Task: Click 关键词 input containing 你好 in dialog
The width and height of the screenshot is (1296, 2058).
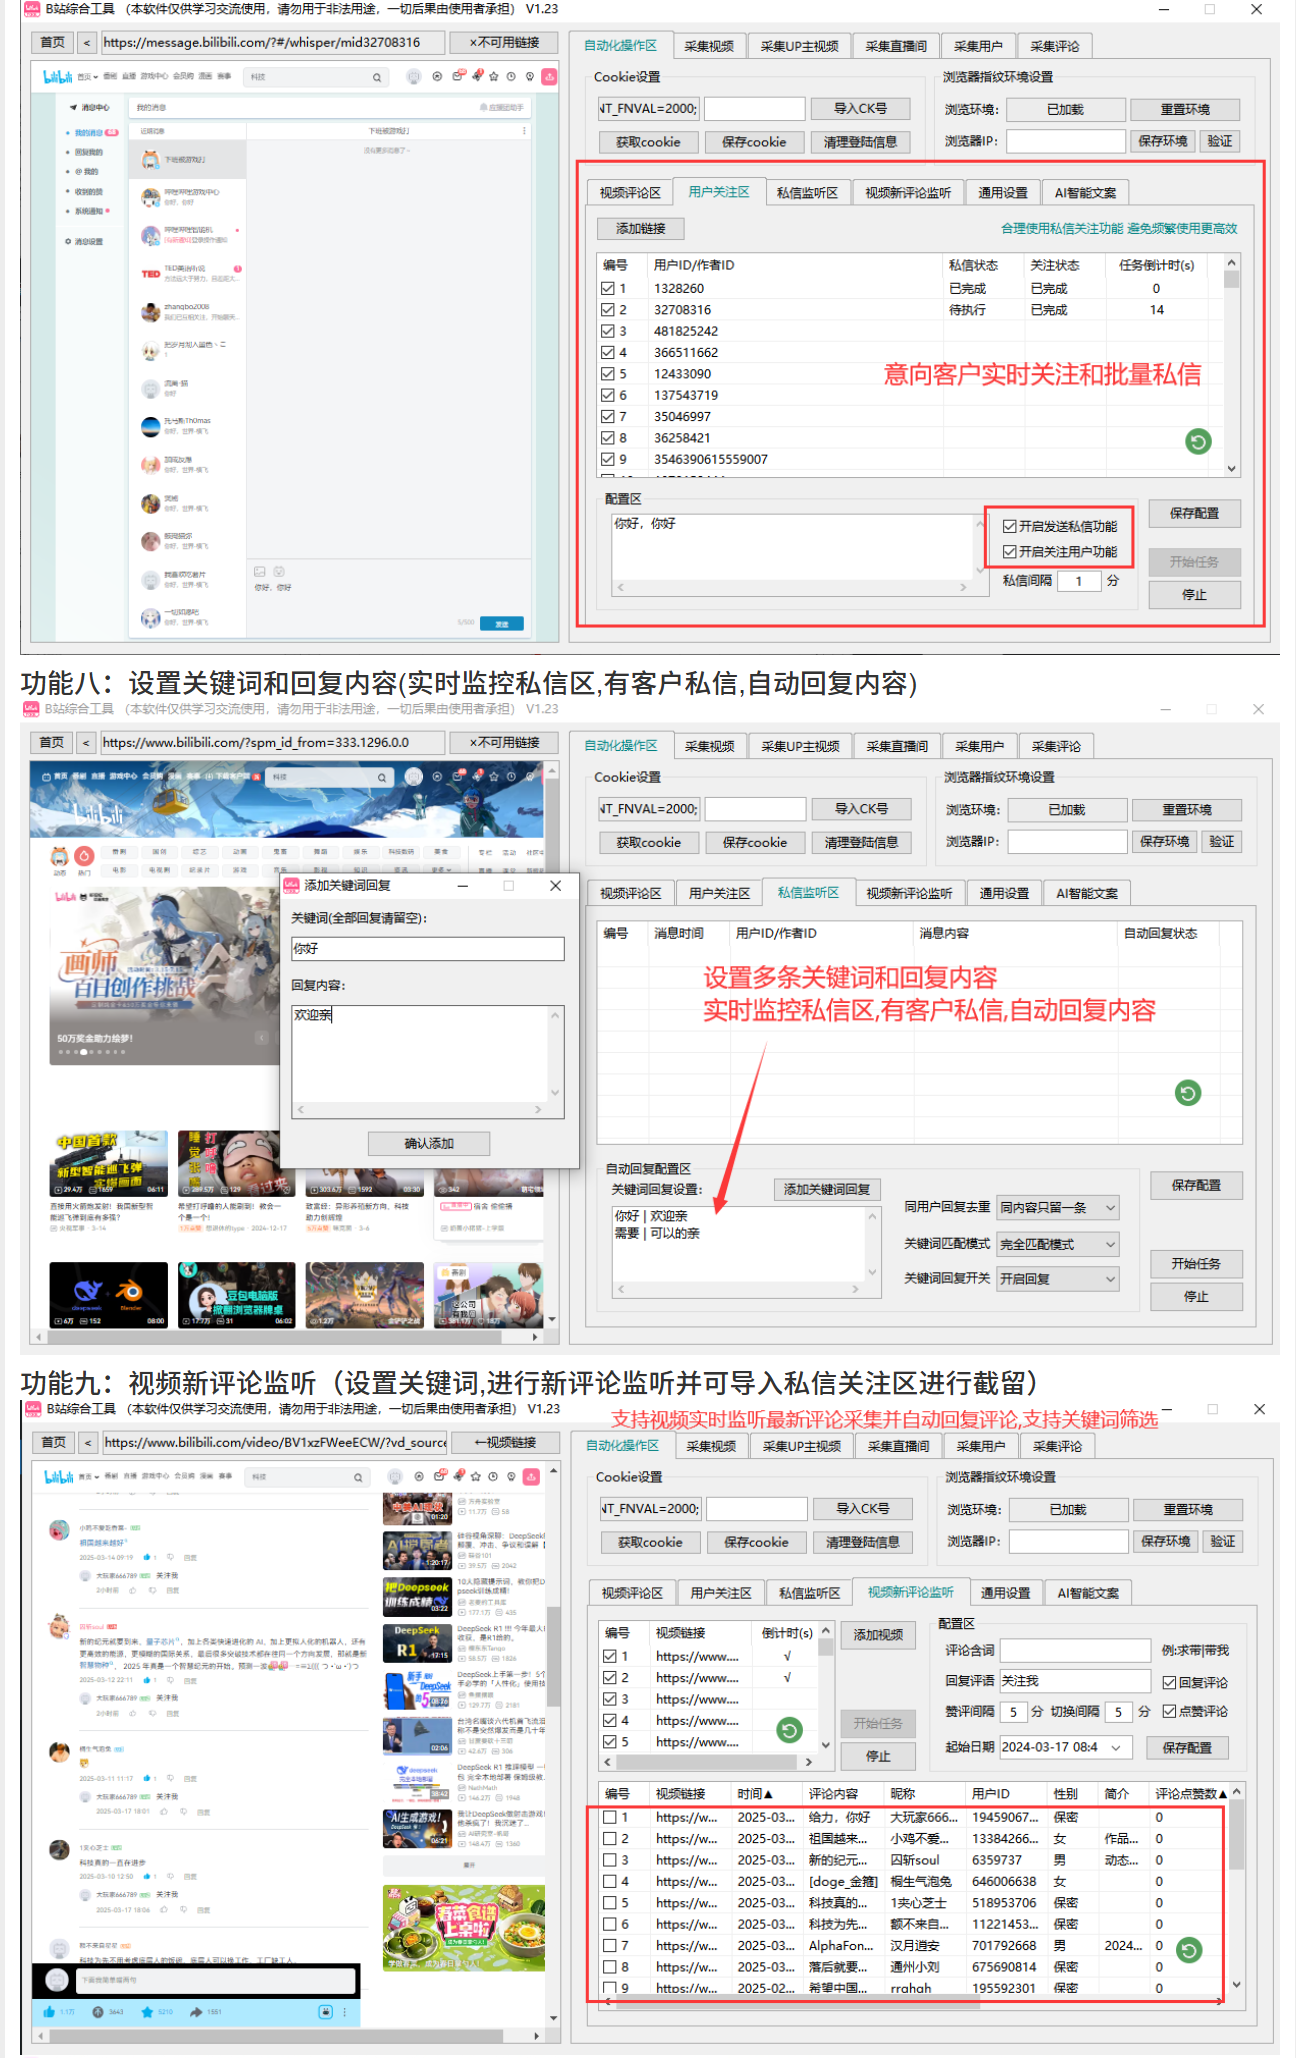Action: [x=427, y=948]
